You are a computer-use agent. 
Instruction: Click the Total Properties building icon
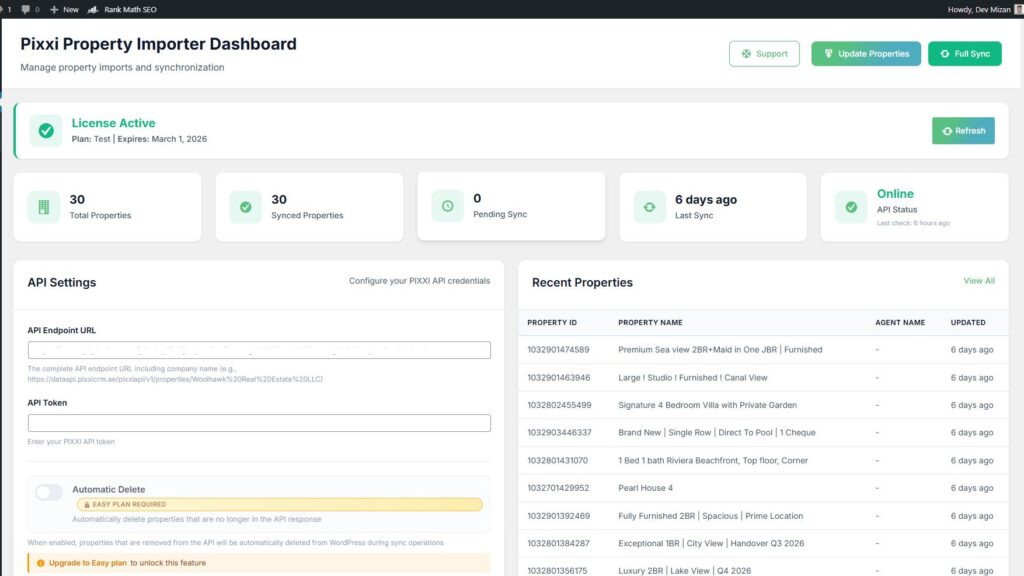pyautogui.click(x=44, y=207)
